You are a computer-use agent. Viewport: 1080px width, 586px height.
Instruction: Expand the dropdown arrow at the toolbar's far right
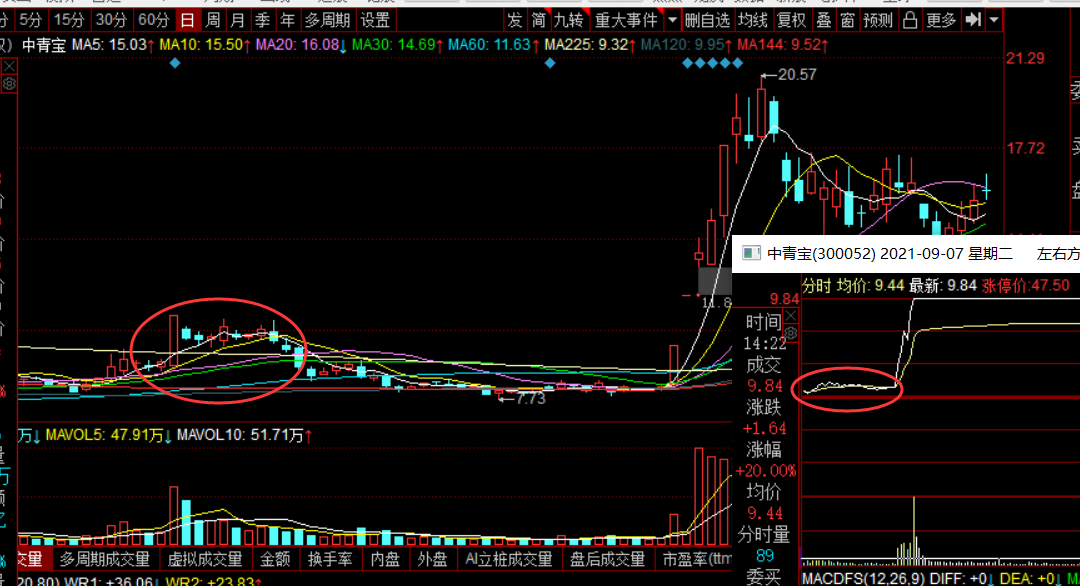(993, 20)
